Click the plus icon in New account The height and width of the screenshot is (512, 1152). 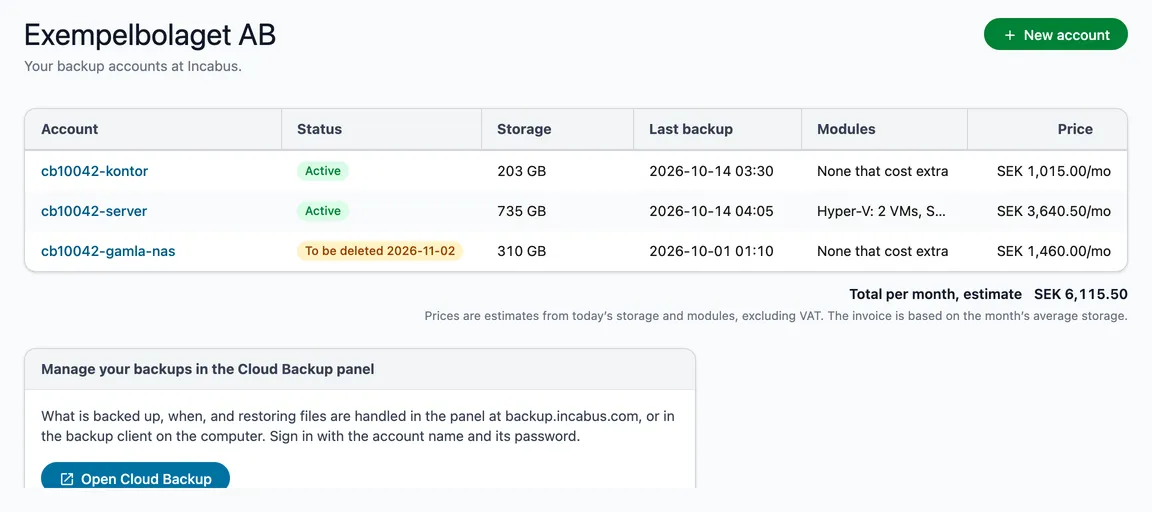coord(1009,35)
